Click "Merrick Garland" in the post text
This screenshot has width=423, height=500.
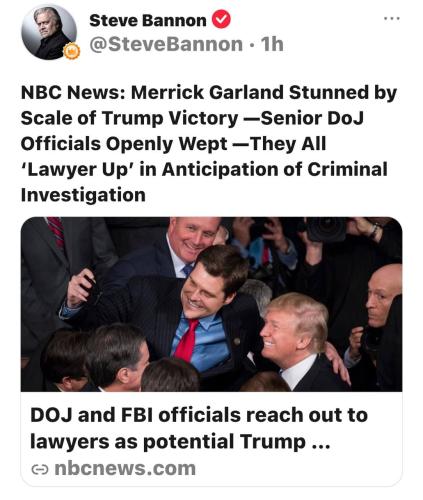207,92
